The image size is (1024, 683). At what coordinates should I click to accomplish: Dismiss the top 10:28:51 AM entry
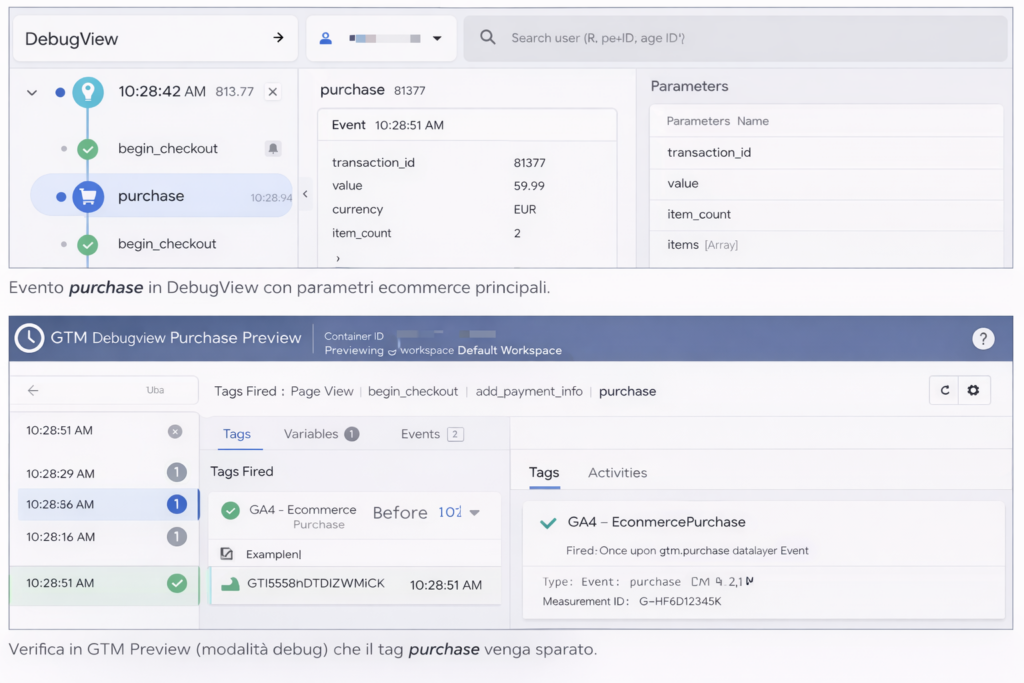175,431
